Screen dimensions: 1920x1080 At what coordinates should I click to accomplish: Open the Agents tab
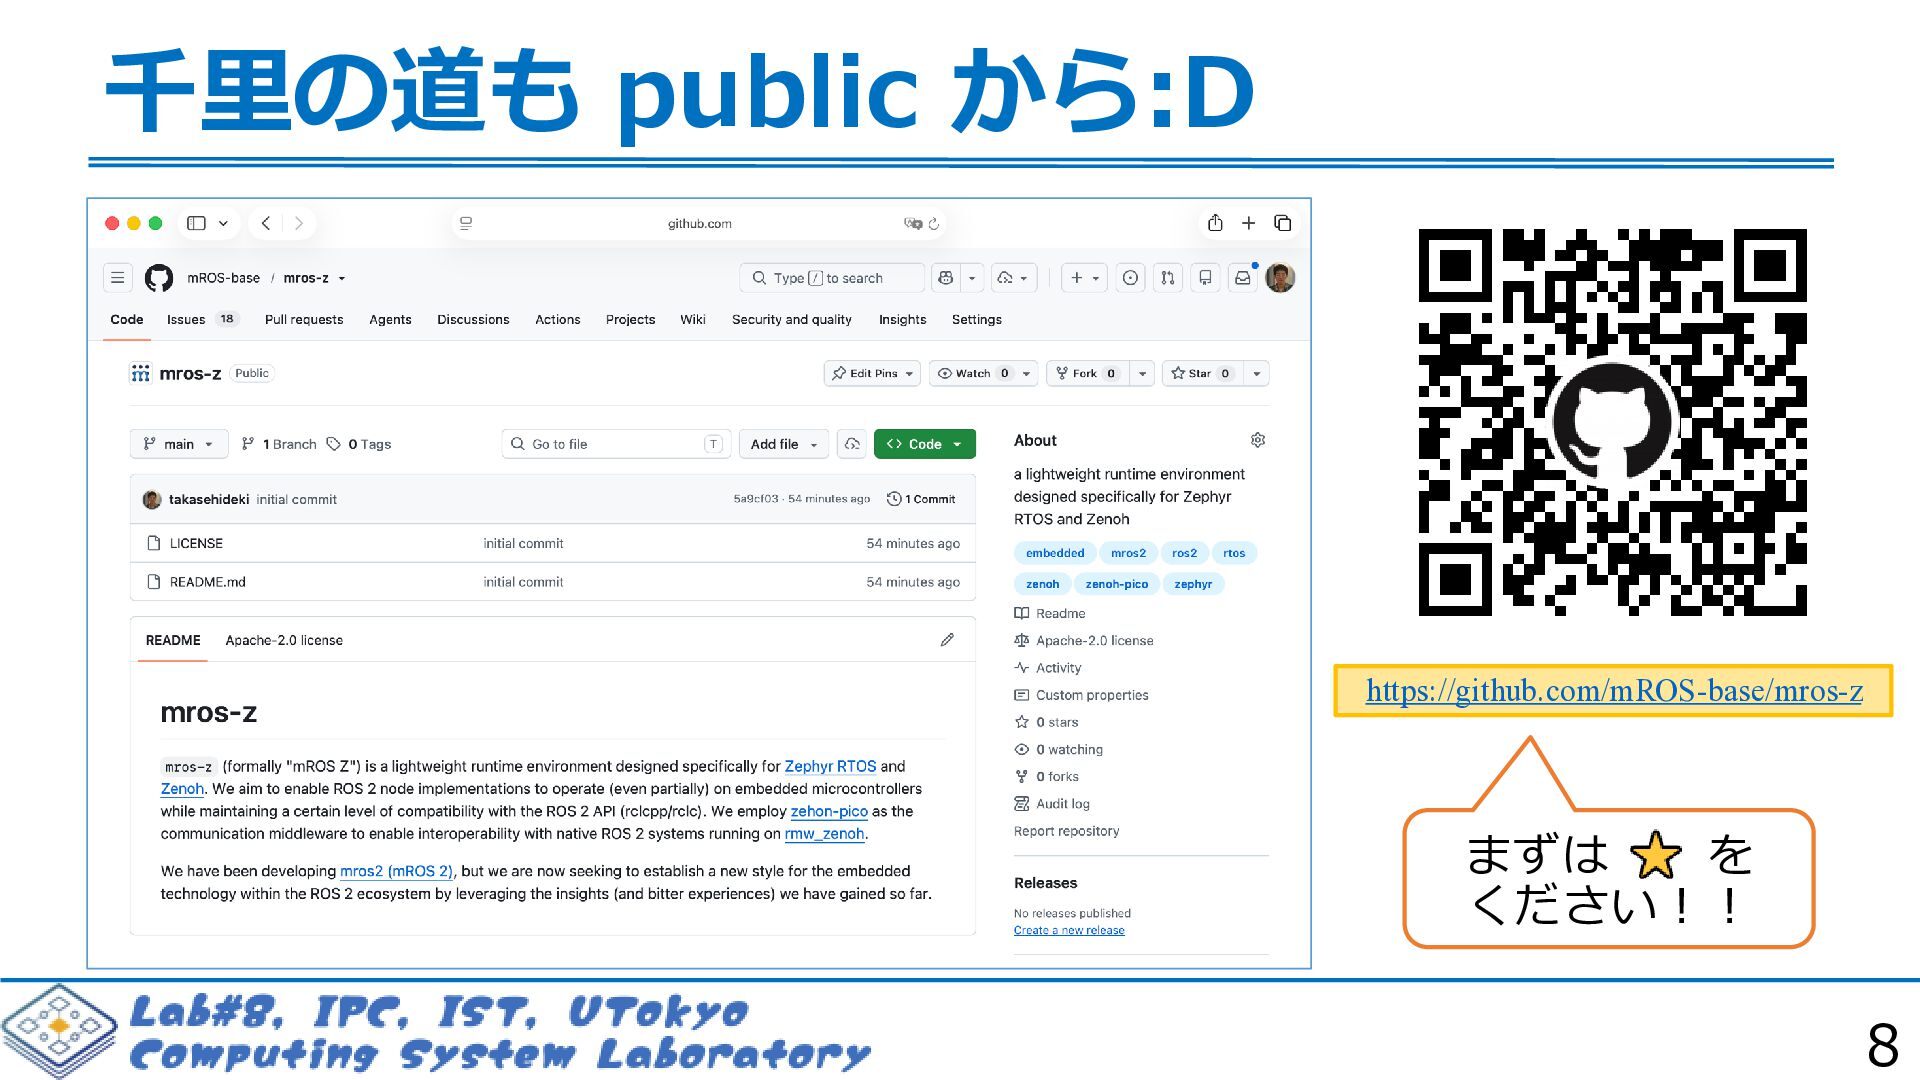[390, 319]
